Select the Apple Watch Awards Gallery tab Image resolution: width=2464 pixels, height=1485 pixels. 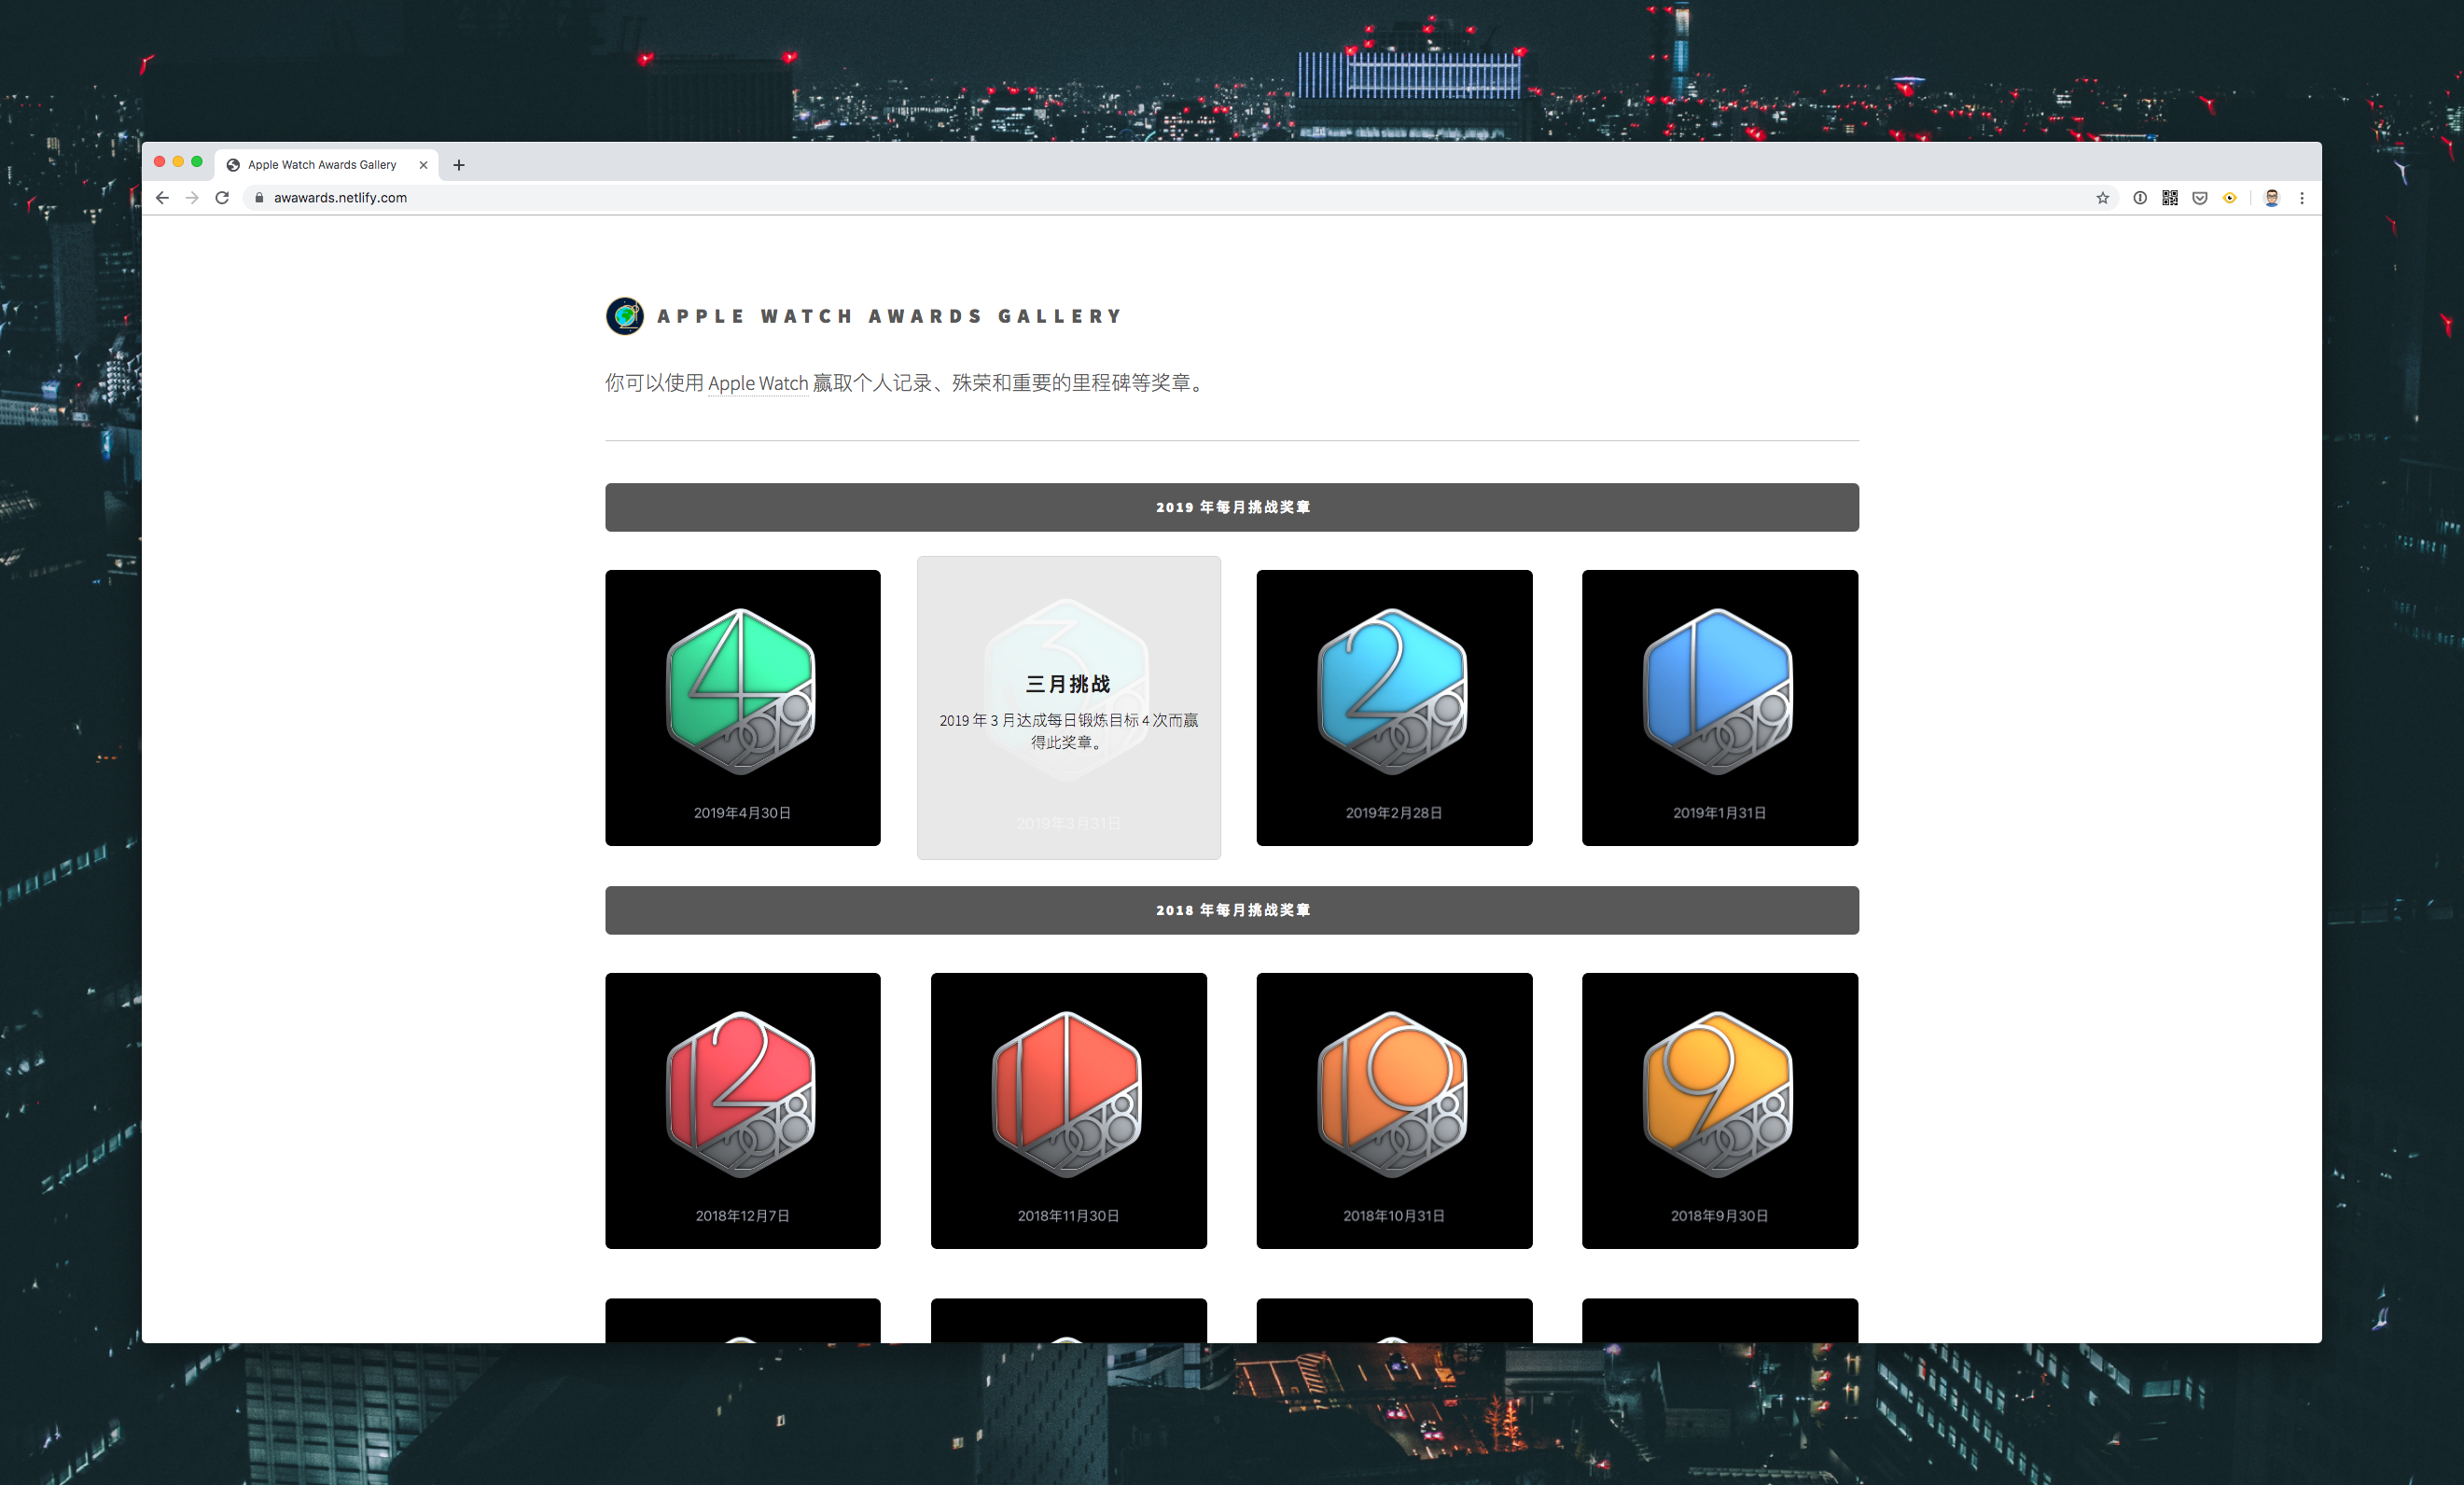tap(322, 165)
